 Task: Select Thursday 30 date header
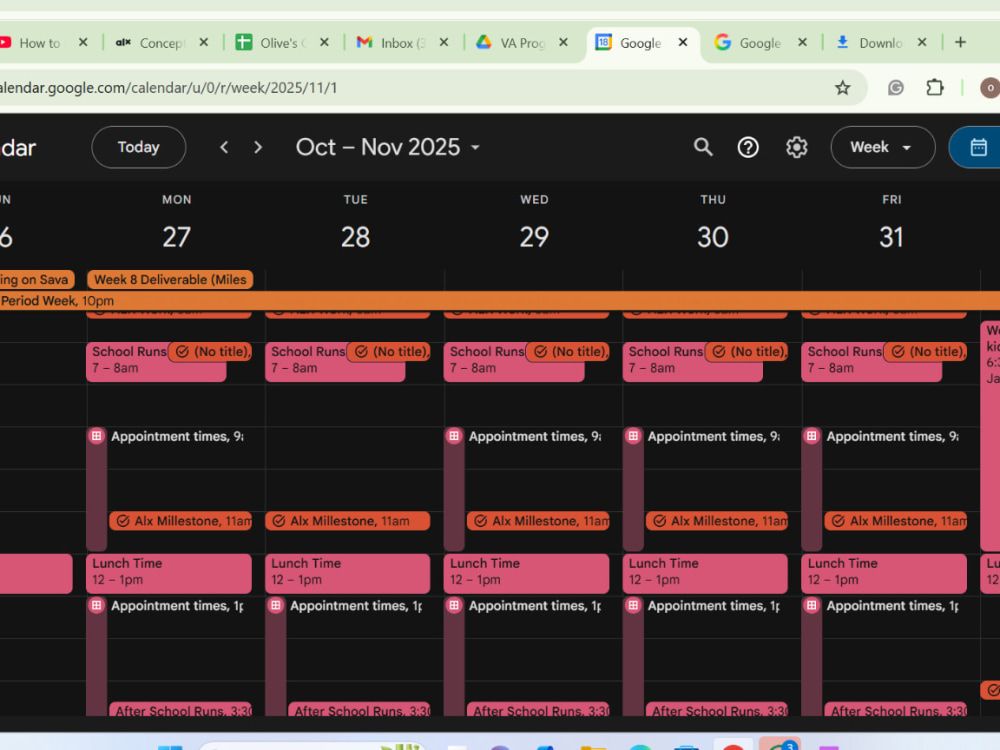click(x=712, y=237)
